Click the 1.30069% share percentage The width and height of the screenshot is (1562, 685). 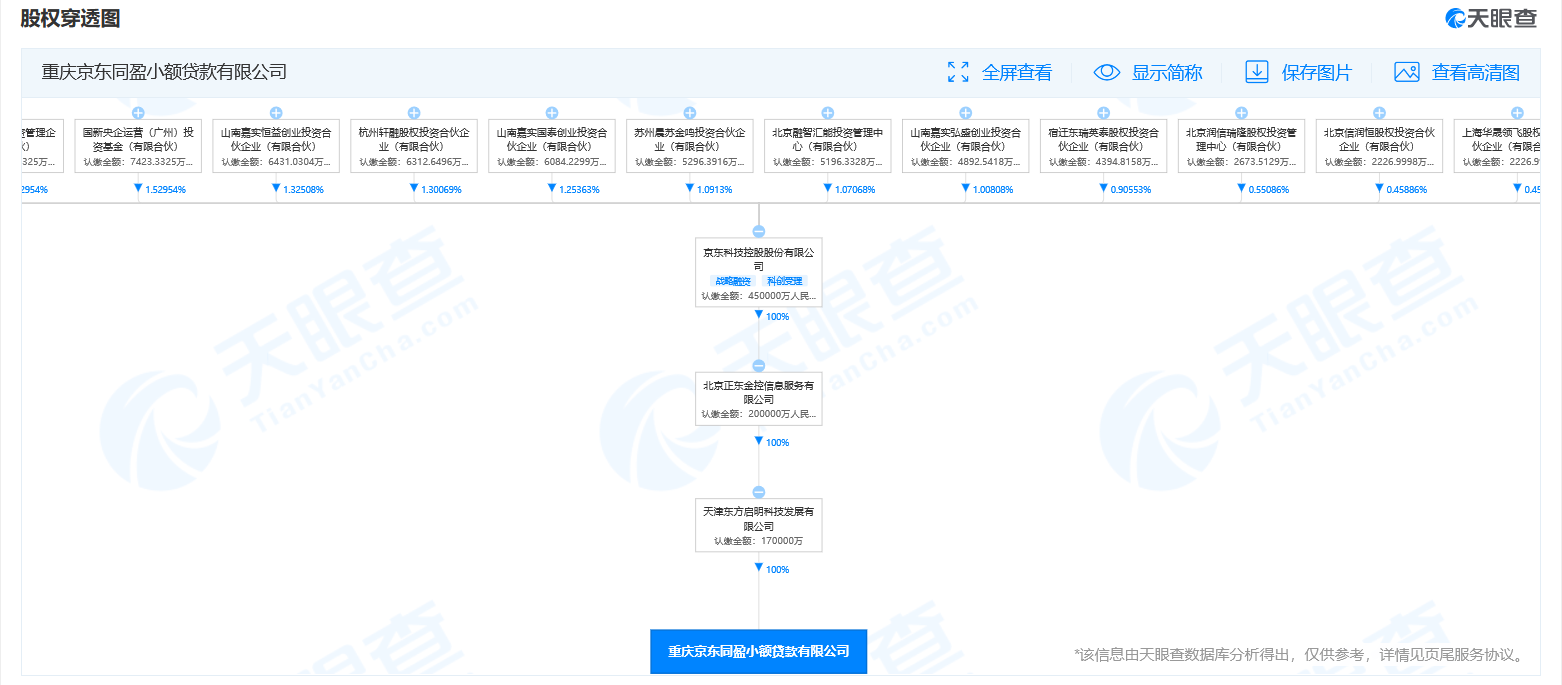[x=442, y=189]
